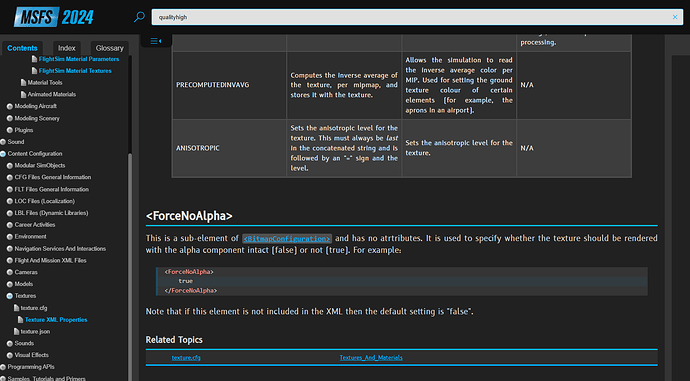Switch to the Glossary tab
The image size is (690, 381).
[110, 48]
